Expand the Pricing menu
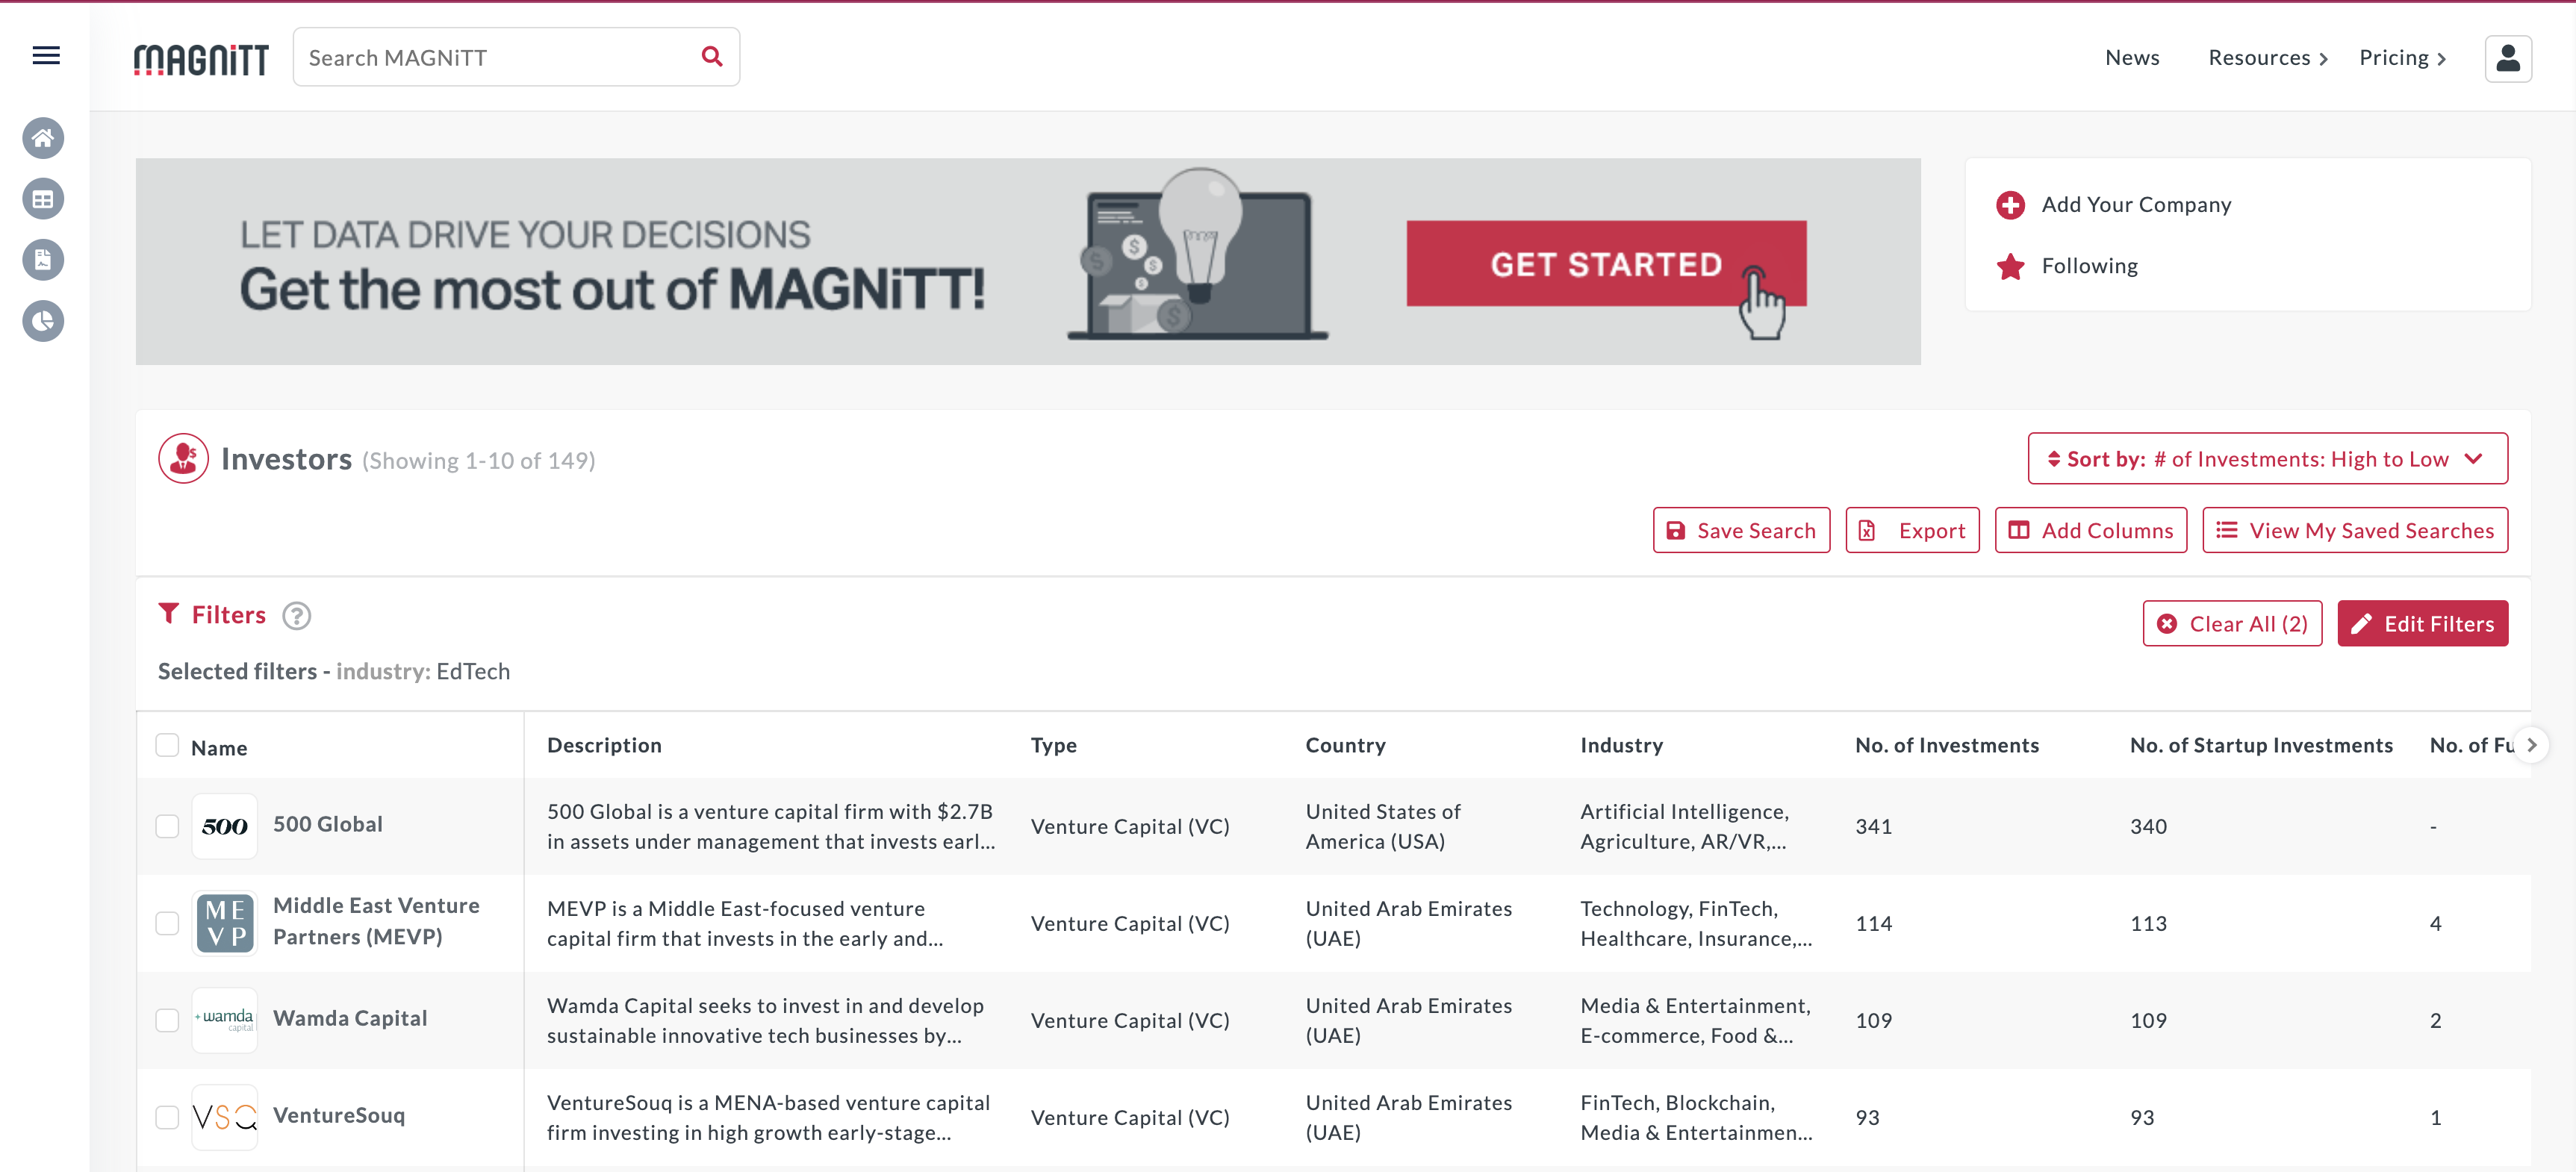This screenshot has height=1172, width=2576. tap(2402, 58)
